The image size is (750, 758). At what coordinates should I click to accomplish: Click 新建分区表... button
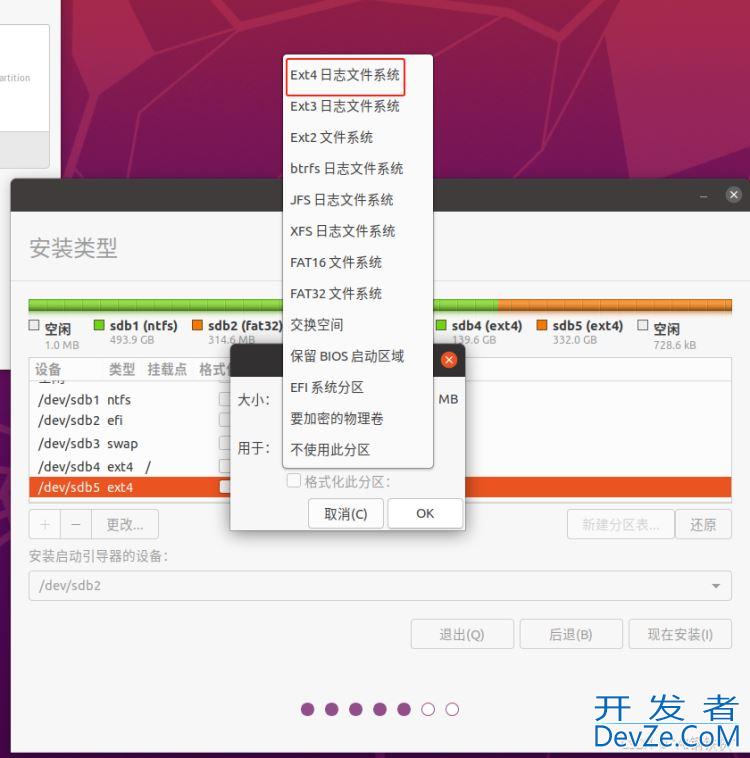click(620, 524)
